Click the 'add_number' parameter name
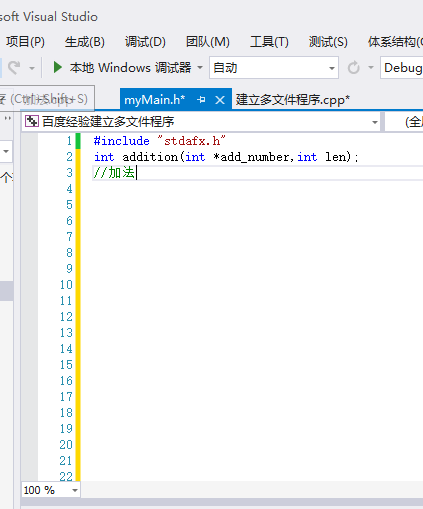423x509 pixels. 254,157
